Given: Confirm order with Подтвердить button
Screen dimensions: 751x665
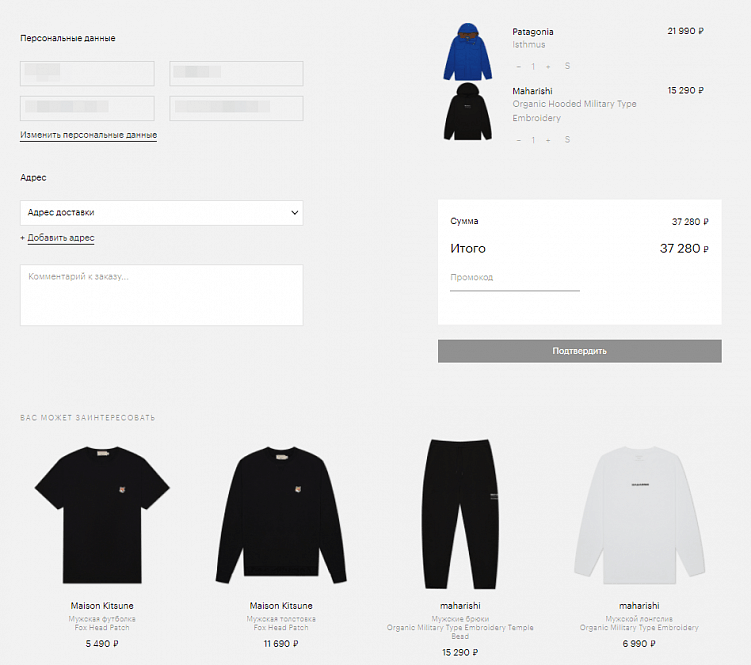Looking at the screenshot, I should (x=580, y=351).
